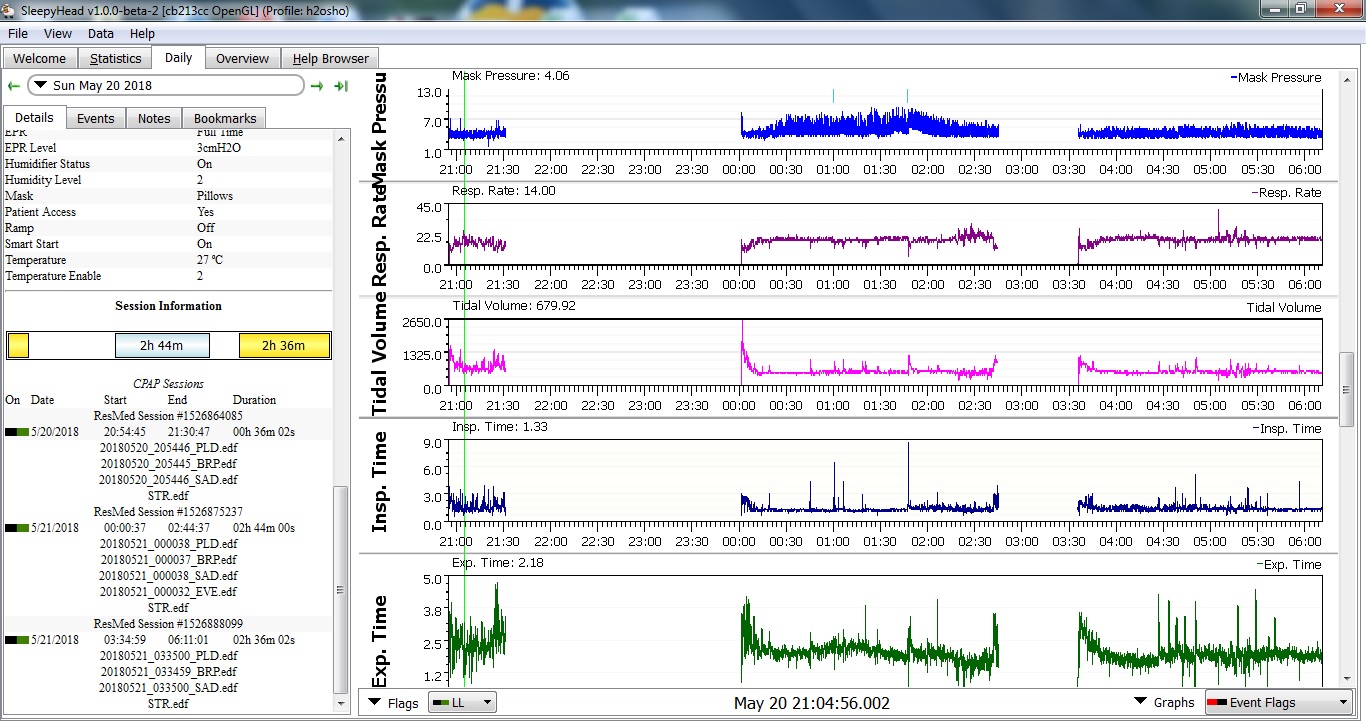The height and width of the screenshot is (728, 1366).
Task: Click the Mask Pressure: 4.06 readout
Action: click(x=510, y=75)
